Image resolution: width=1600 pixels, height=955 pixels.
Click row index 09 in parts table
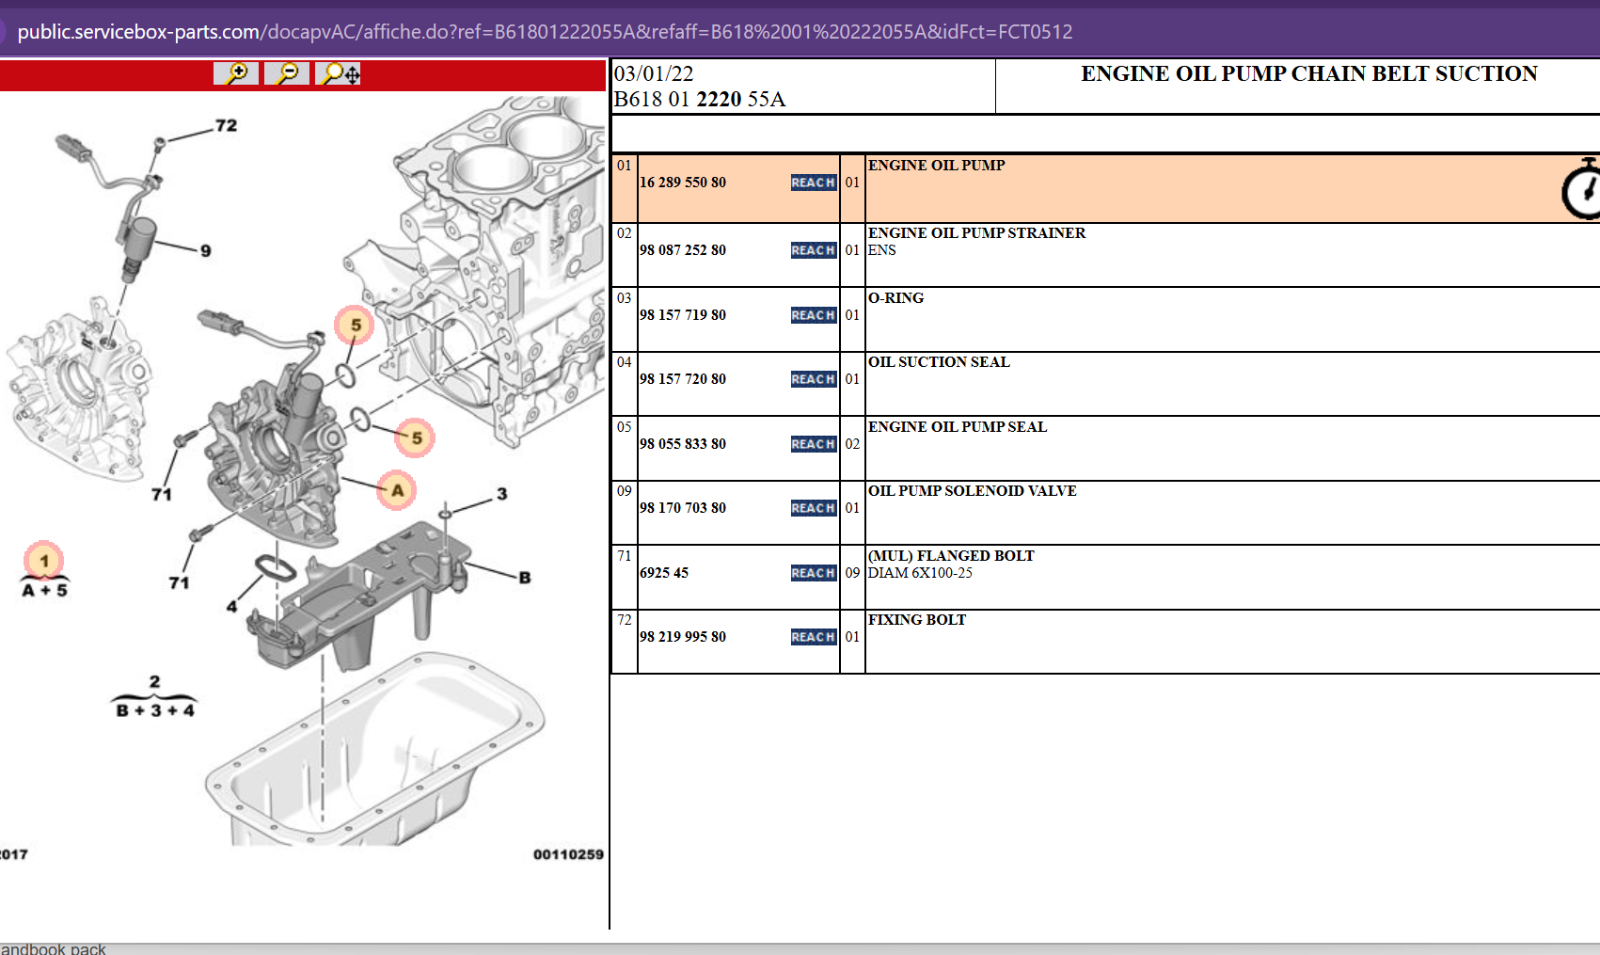point(624,491)
